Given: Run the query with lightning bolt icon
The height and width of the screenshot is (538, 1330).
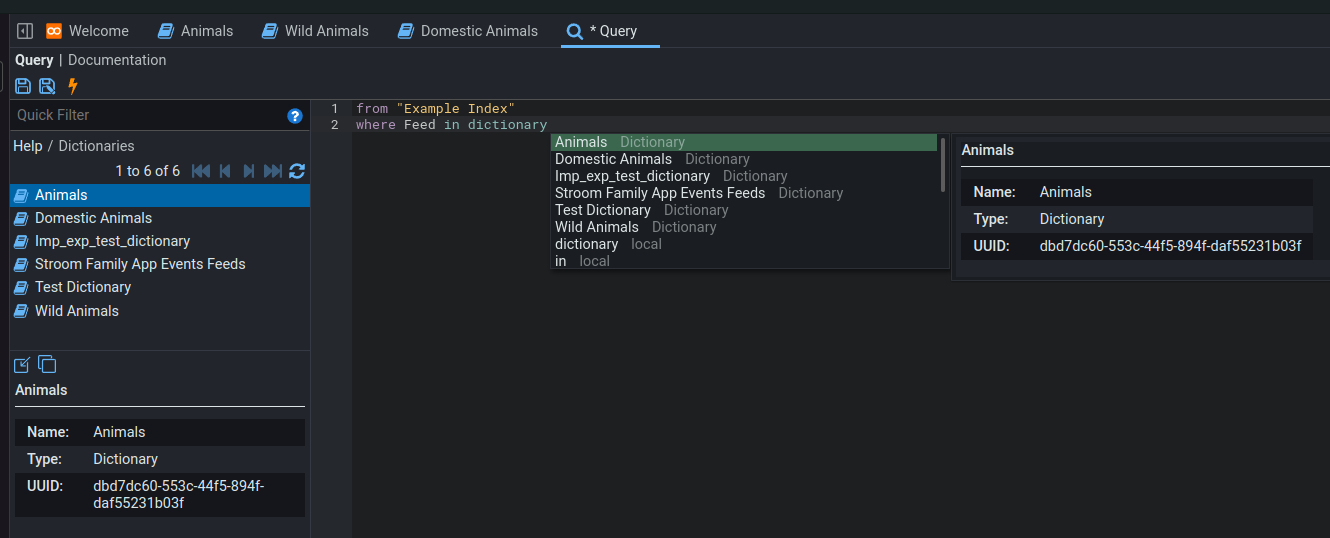Looking at the screenshot, I should pyautogui.click(x=72, y=86).
